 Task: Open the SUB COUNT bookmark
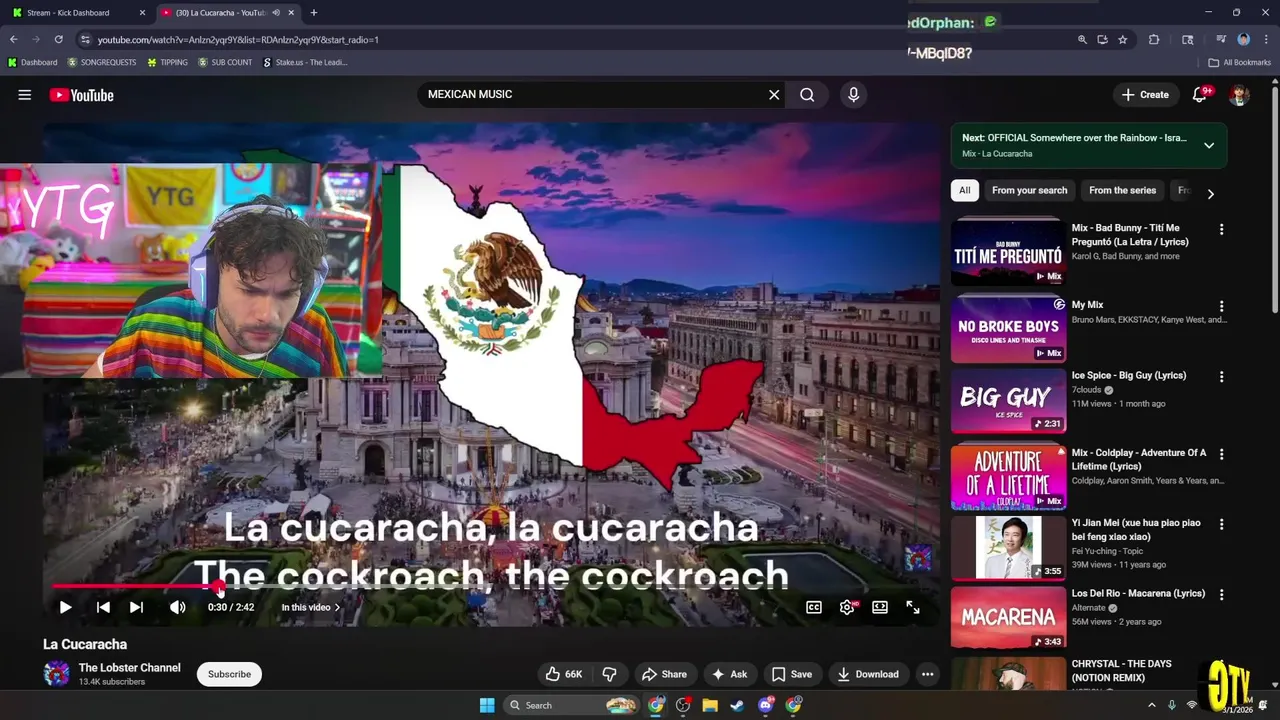click(x=225, y=62)
